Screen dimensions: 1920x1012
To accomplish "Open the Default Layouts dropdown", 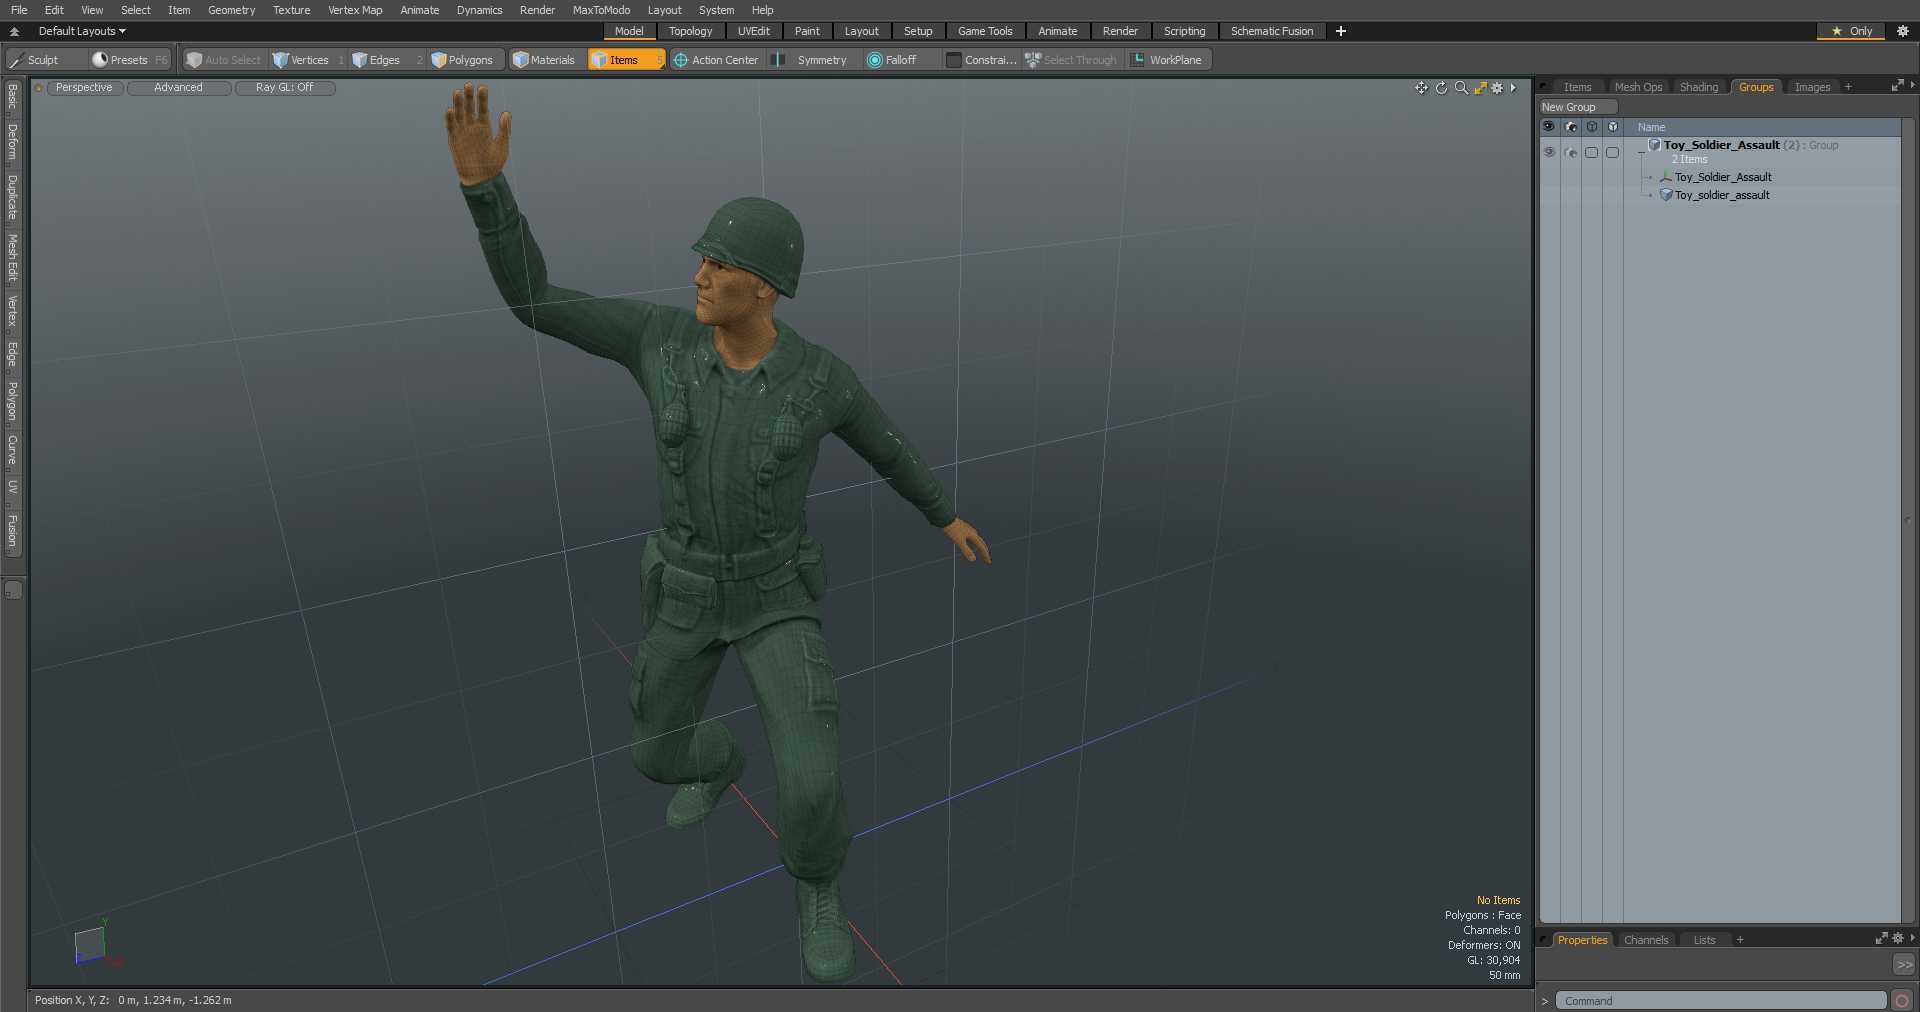I will [82, 31].
